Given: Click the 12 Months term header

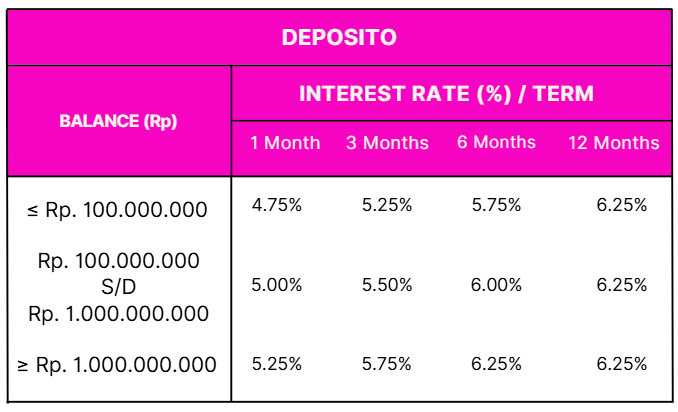Looking at the screenshot, I should point(613,142).
